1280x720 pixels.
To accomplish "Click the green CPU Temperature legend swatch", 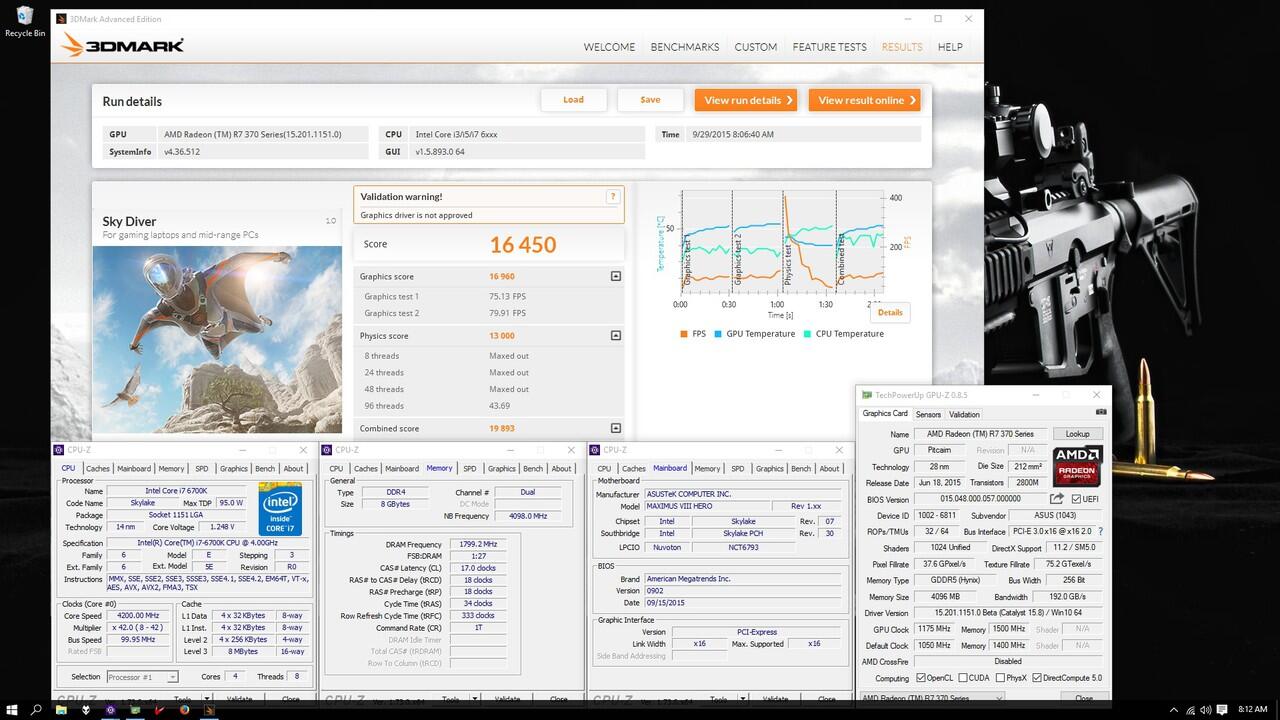I will 807,334.
